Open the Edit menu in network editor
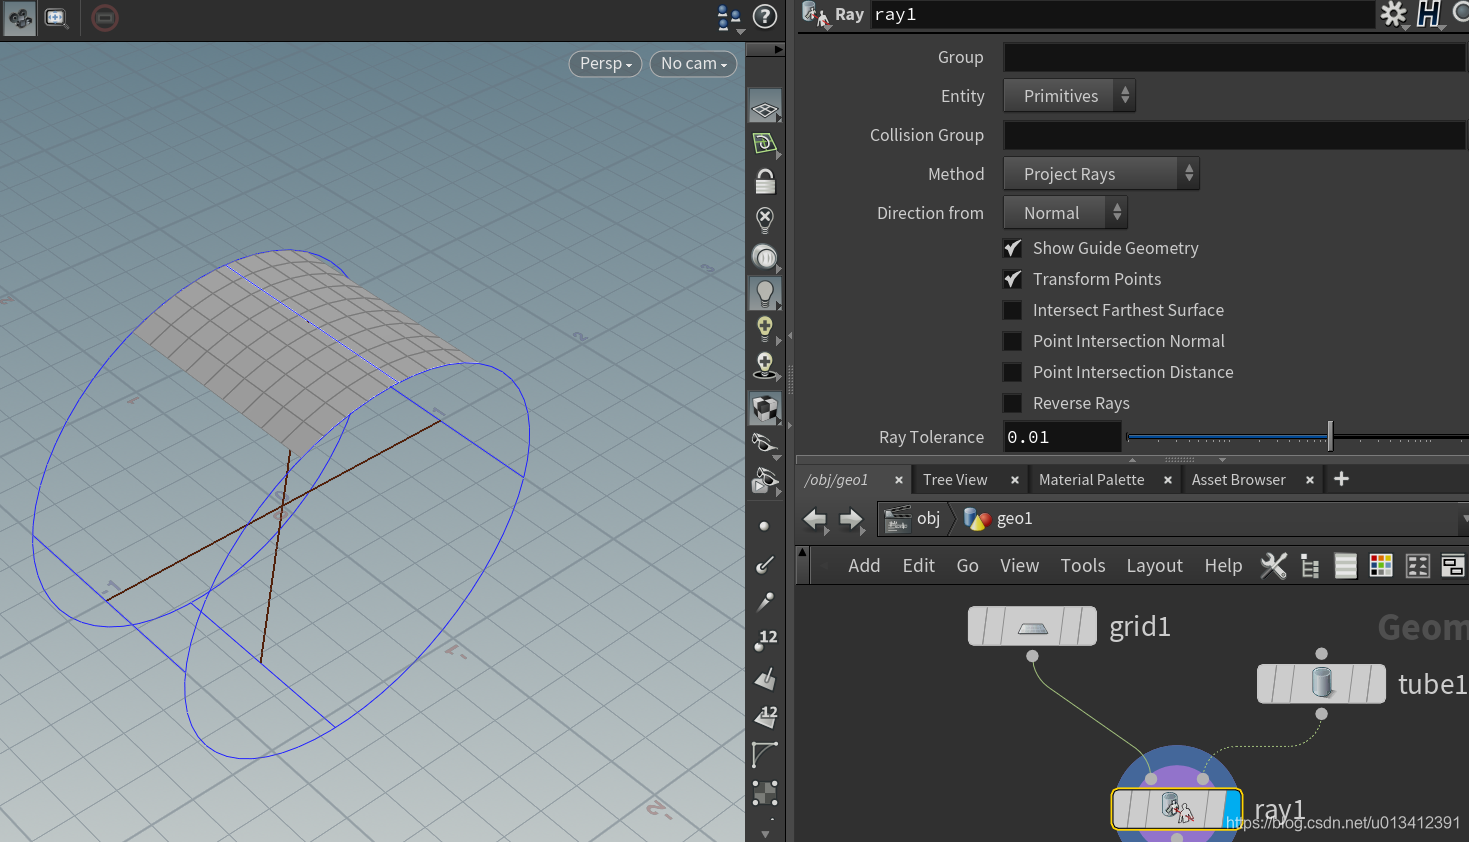The height and width of the screenshot is (842, 1469). [x=918, y=566]
